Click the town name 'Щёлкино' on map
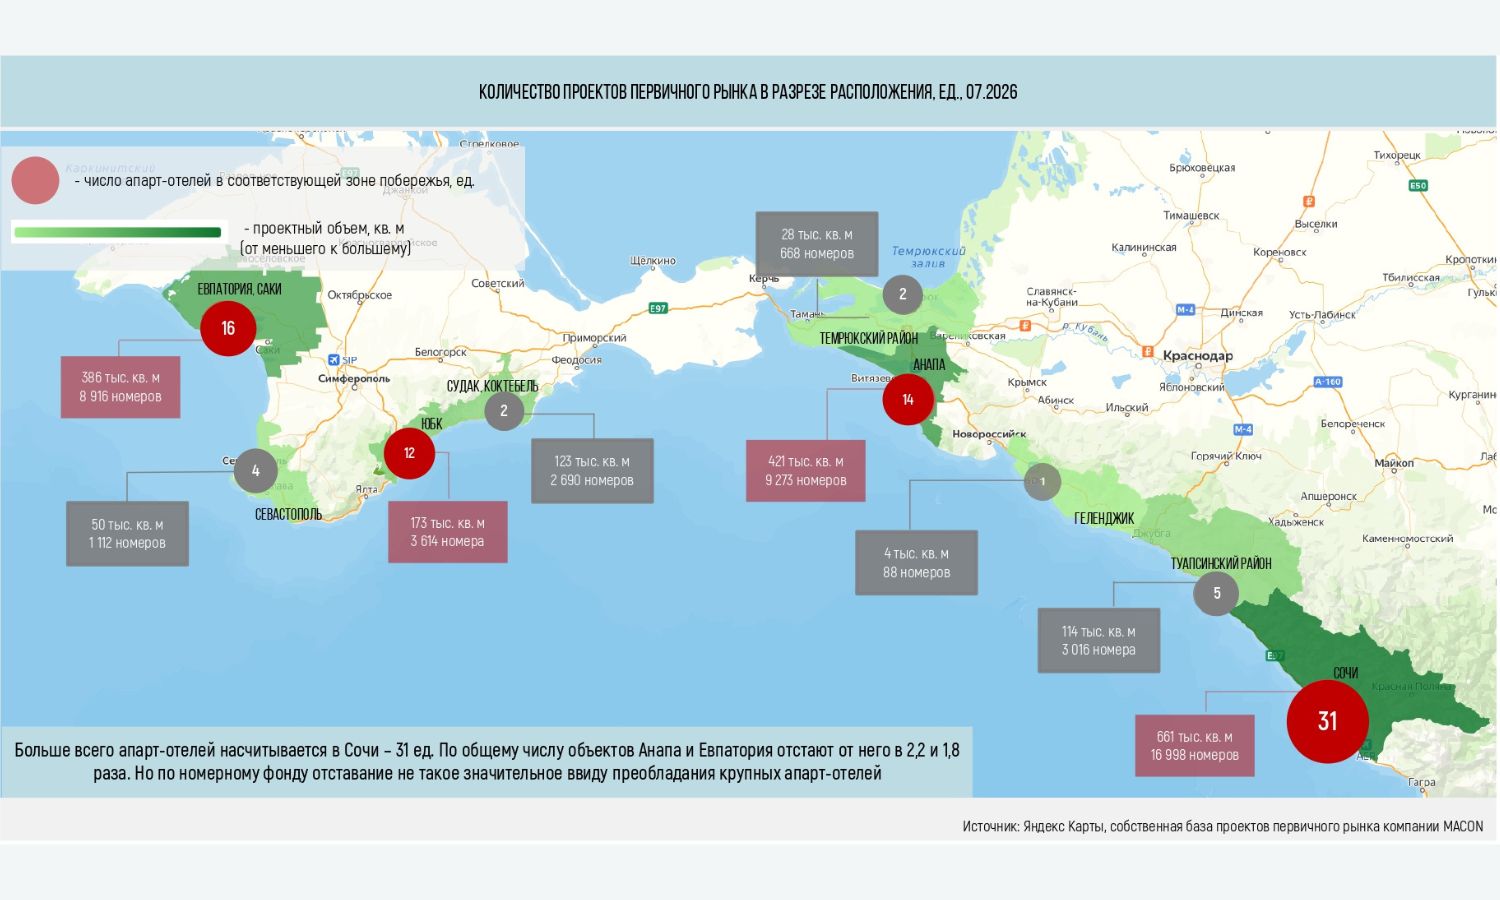The width and height of the screenshot is (1500, 900). click(x=653, y=261)
